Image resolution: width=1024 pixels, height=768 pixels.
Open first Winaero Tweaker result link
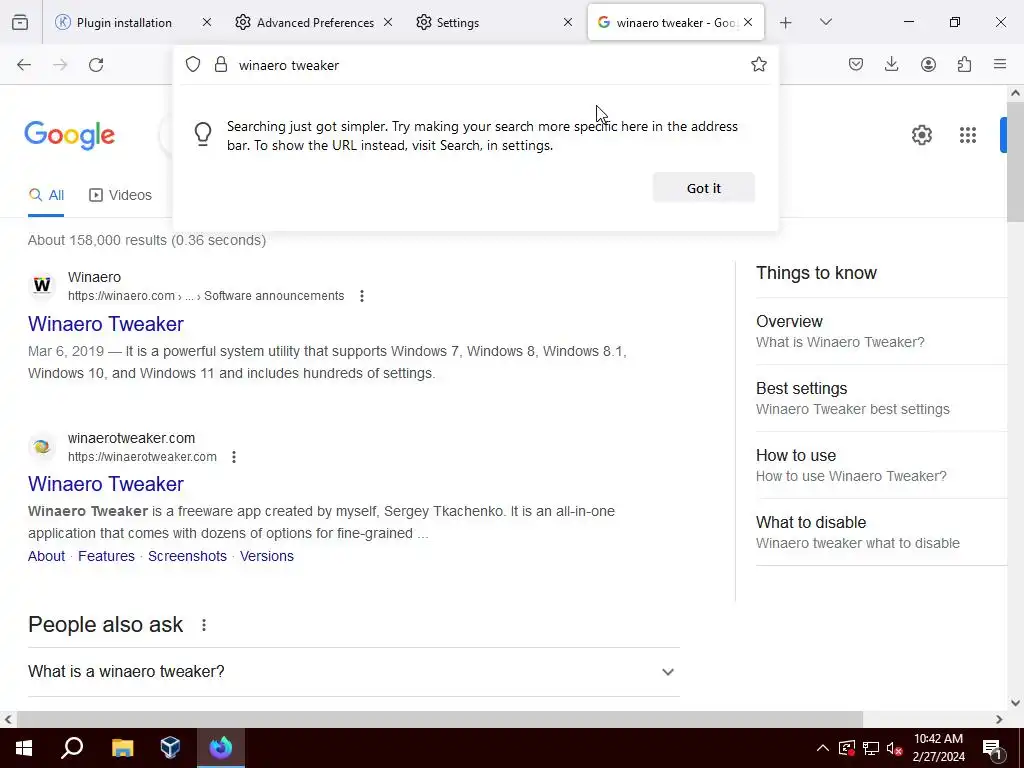tap(106, 324)
